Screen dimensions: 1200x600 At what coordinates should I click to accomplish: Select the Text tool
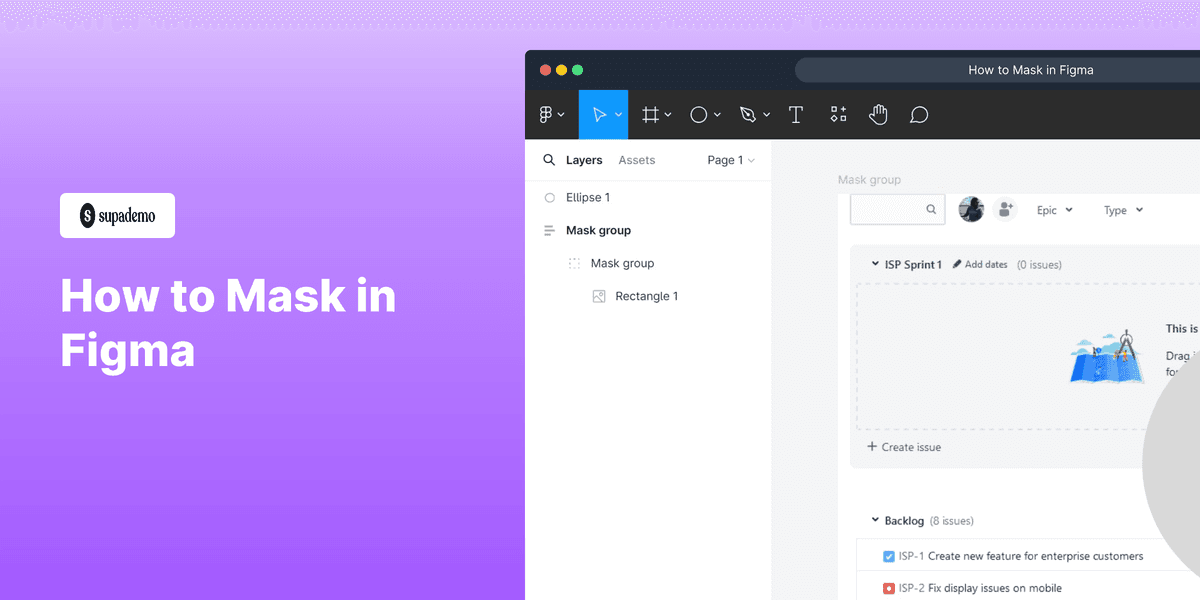click(x=796, y=114)
